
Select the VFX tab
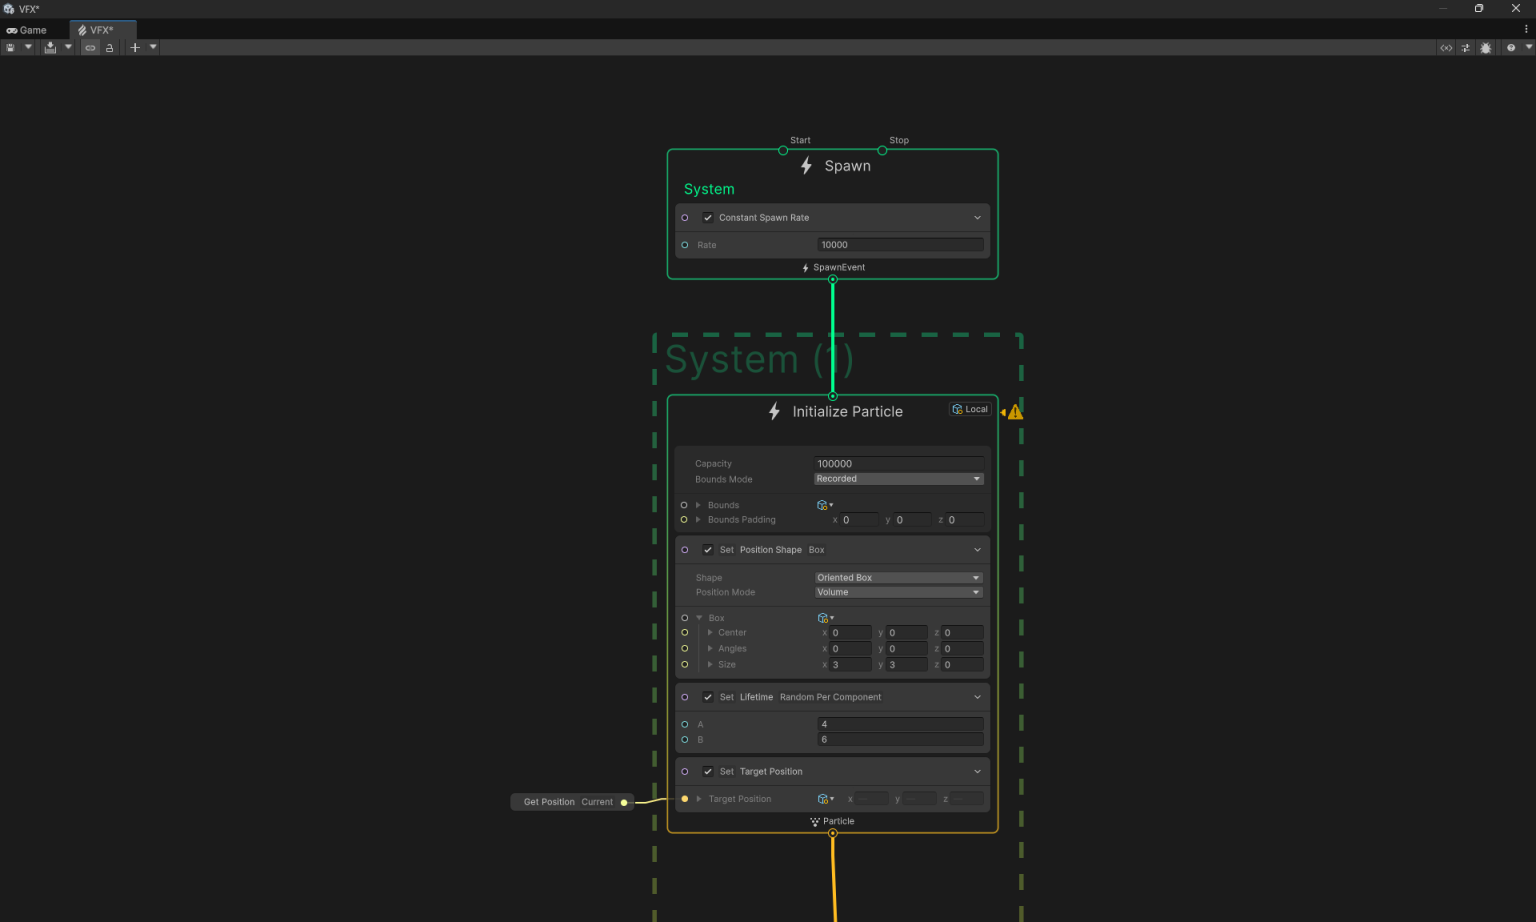pos(101,29)
